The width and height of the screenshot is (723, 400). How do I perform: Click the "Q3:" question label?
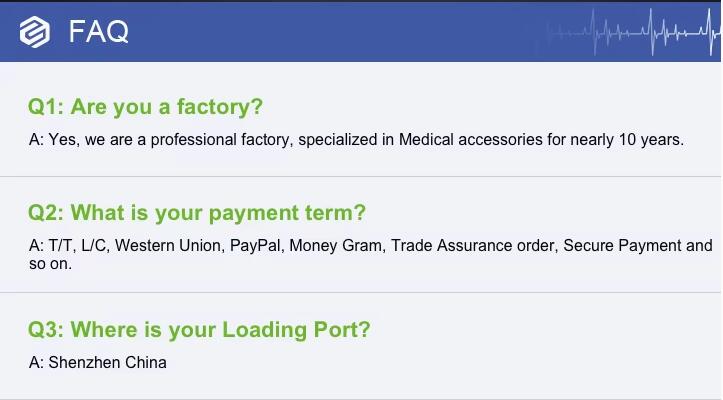(x=46, y=329)
